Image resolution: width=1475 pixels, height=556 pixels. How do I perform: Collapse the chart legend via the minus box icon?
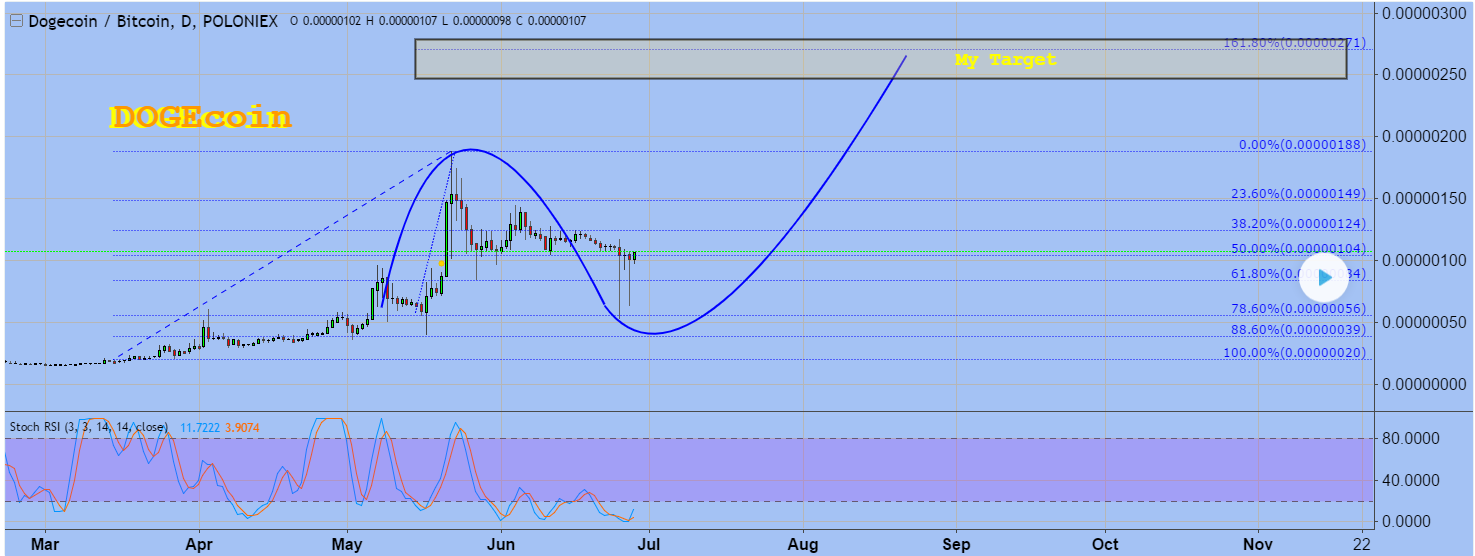16,21
